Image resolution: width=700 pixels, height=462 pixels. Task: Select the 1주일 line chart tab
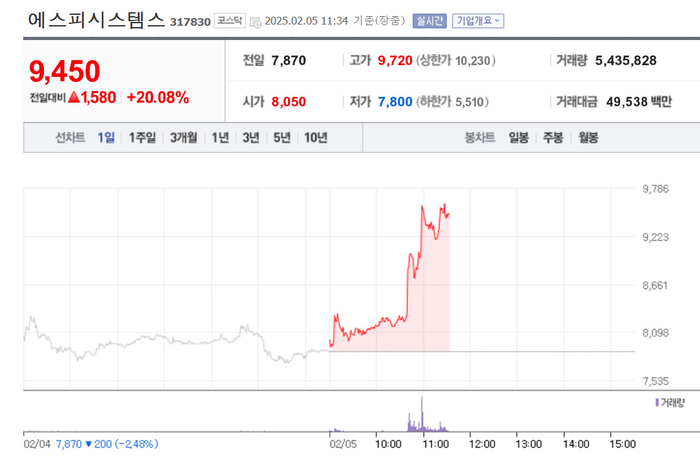pos(142,137)
